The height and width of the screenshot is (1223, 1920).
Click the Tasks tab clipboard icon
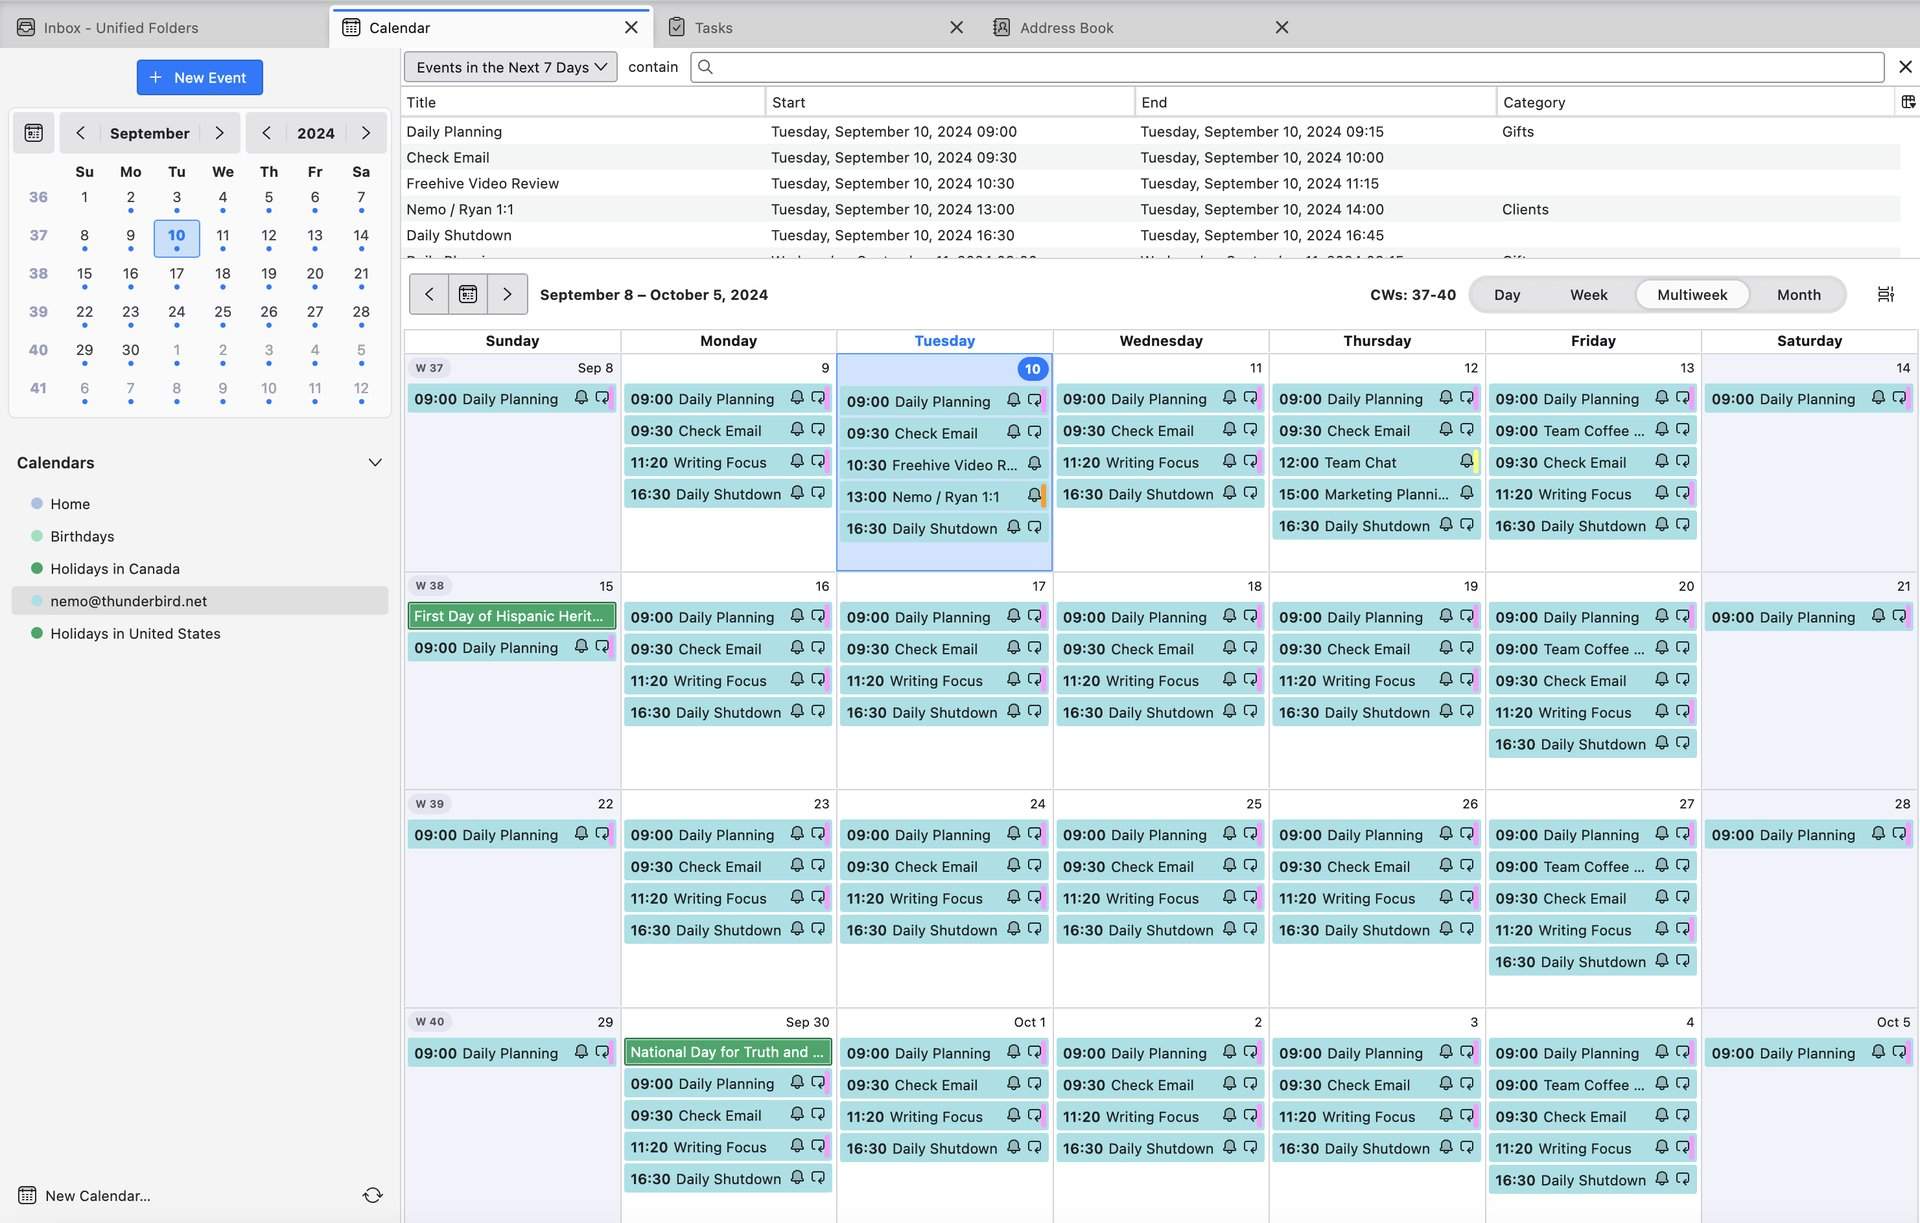click(x=677, y=27)
